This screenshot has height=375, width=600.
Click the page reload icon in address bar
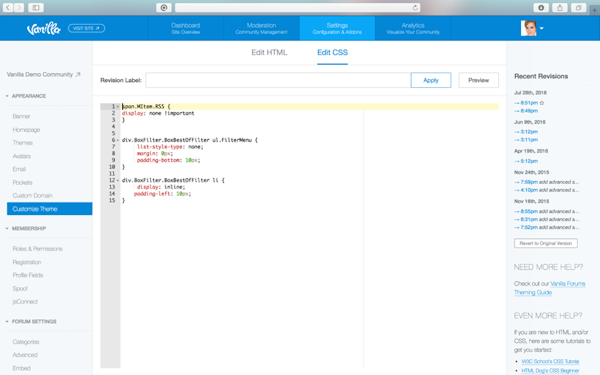tap(415, 8)
